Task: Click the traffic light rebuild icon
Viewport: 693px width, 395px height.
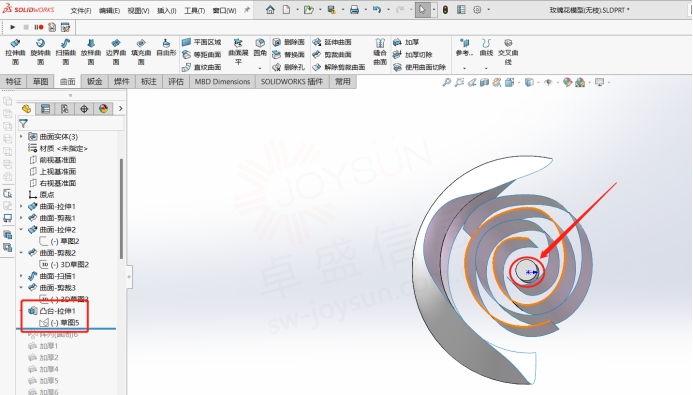Action: coord(446,10)
